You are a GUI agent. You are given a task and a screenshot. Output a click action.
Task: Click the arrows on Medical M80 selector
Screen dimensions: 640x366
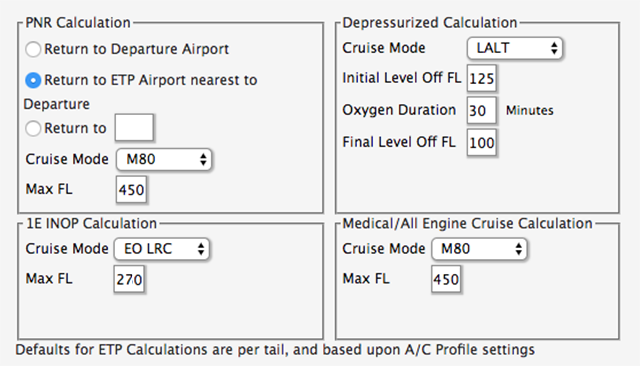pyautogui.click(x=518, y=249)
